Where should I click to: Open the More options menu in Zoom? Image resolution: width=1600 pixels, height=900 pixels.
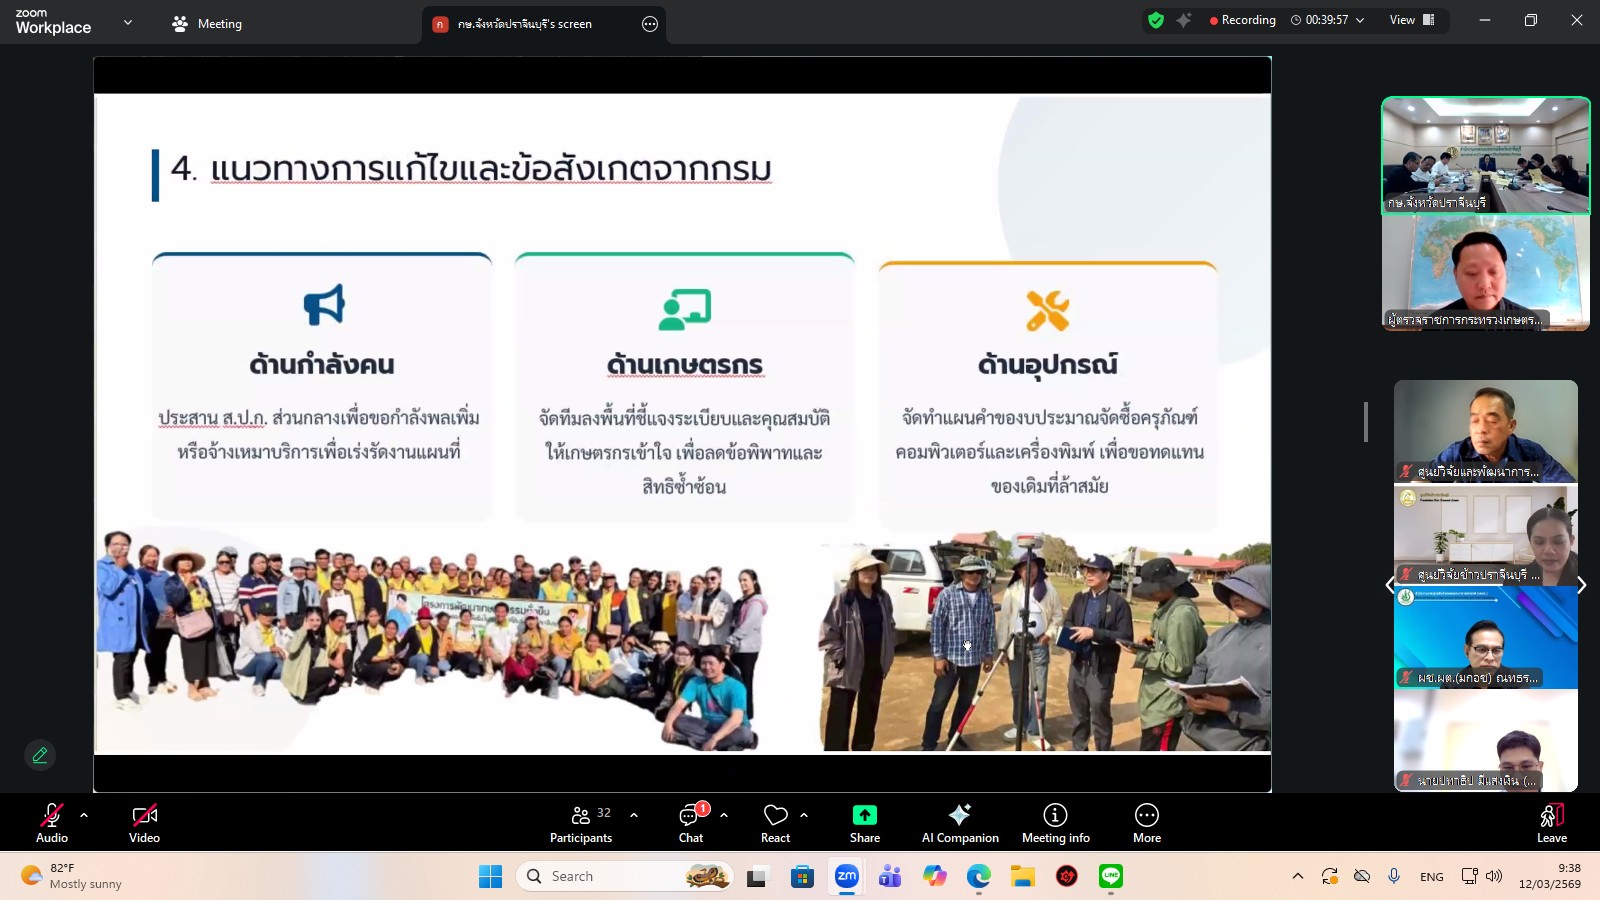[1146, 822]
